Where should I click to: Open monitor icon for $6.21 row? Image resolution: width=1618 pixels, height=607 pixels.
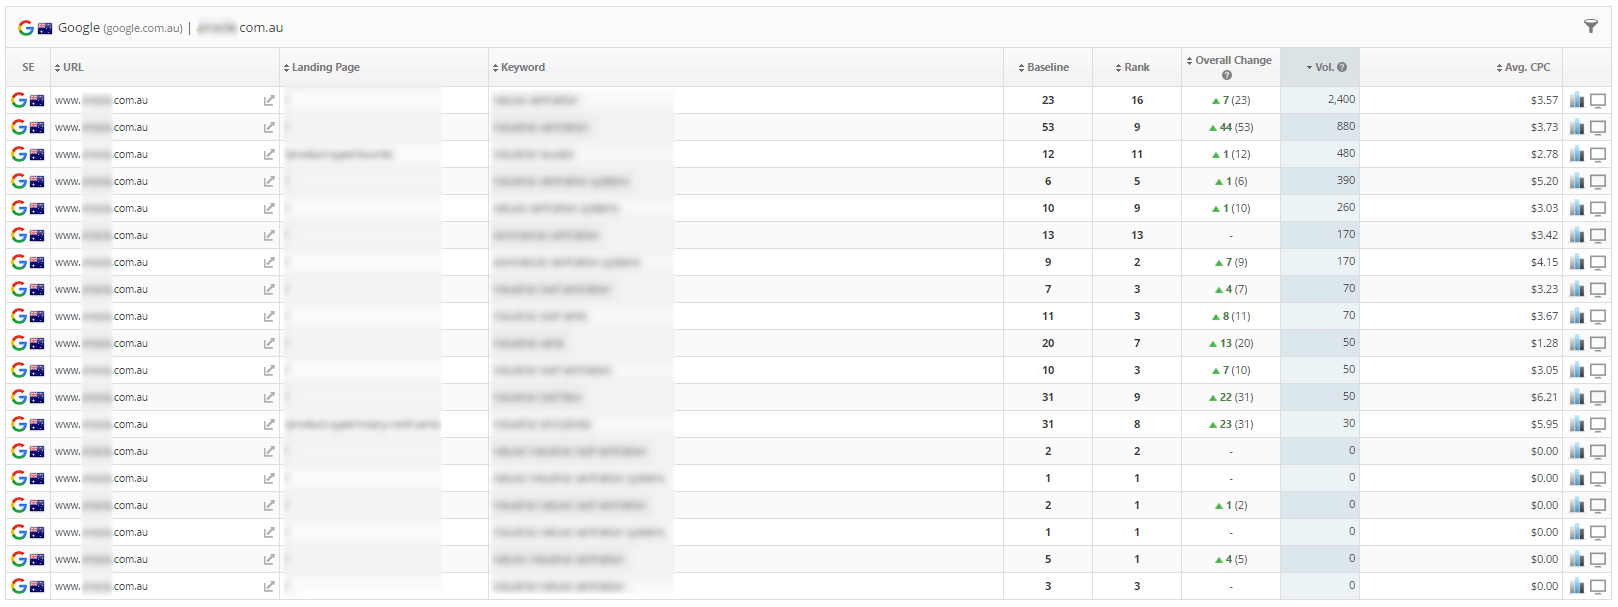point(1598,397)
